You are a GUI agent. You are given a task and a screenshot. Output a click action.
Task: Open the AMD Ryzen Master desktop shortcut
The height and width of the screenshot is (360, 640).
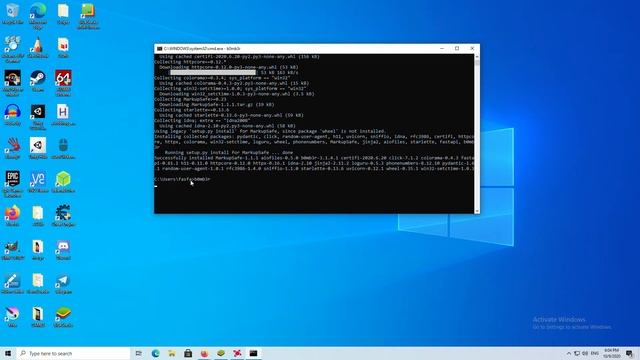pyautogui.click(x=13, y=83)
